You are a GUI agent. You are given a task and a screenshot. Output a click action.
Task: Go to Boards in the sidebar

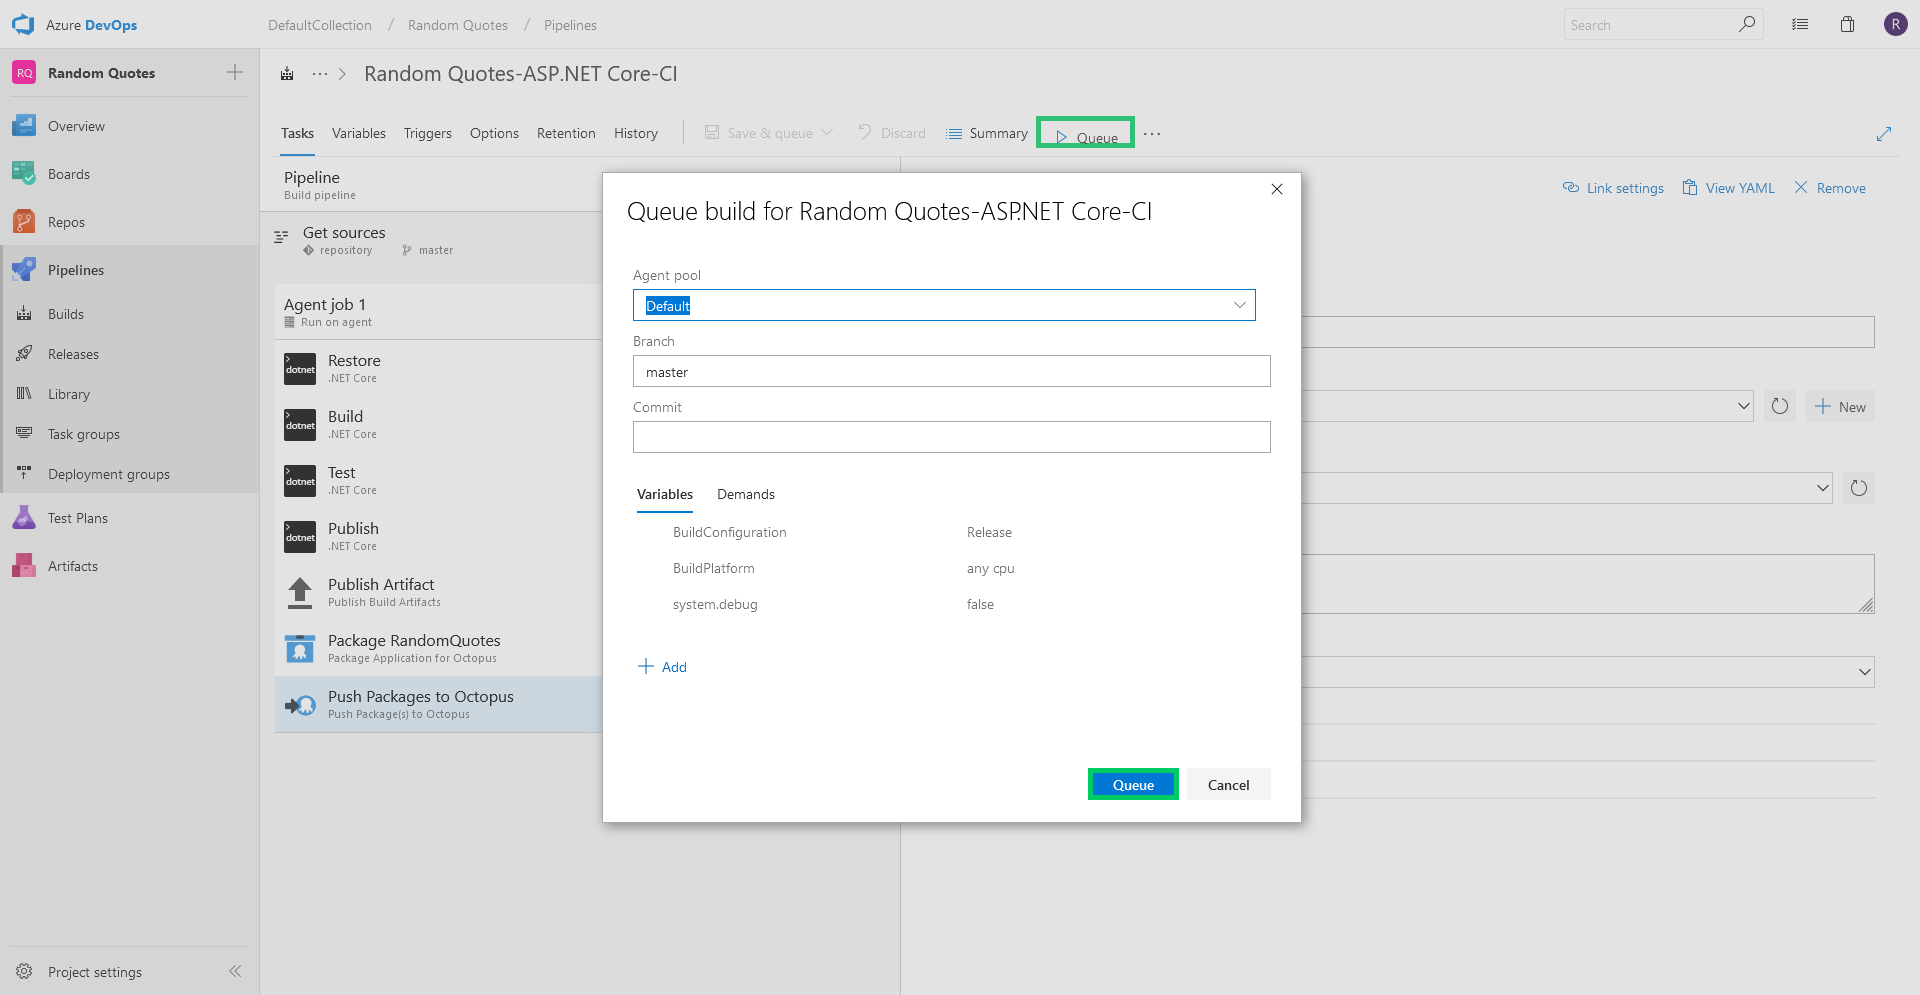pyautogui.click(x=69, y=174)
